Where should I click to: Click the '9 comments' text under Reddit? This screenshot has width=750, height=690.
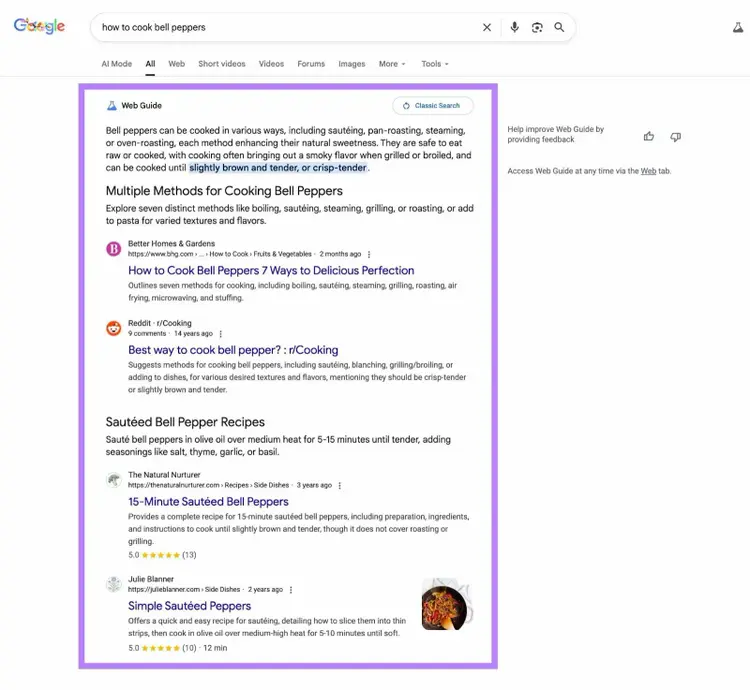147,333
